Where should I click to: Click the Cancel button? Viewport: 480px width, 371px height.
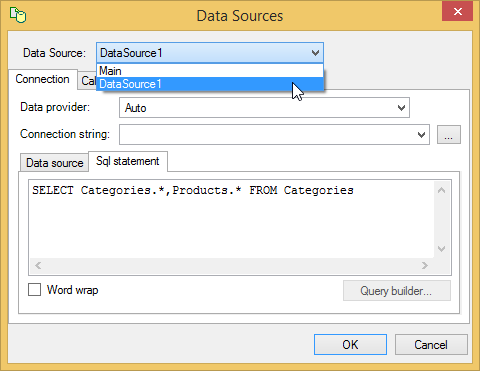pyautogui.click(x=431, y=345)
